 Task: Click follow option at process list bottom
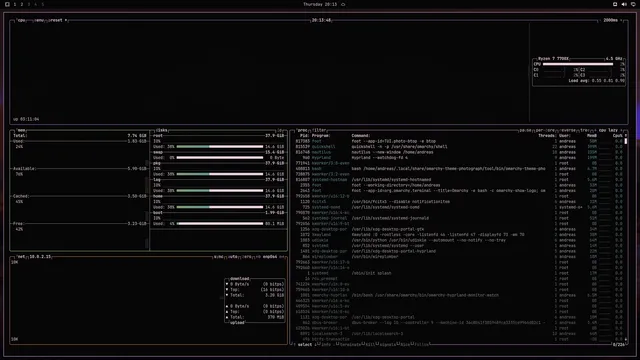click(x=422, y=345)
